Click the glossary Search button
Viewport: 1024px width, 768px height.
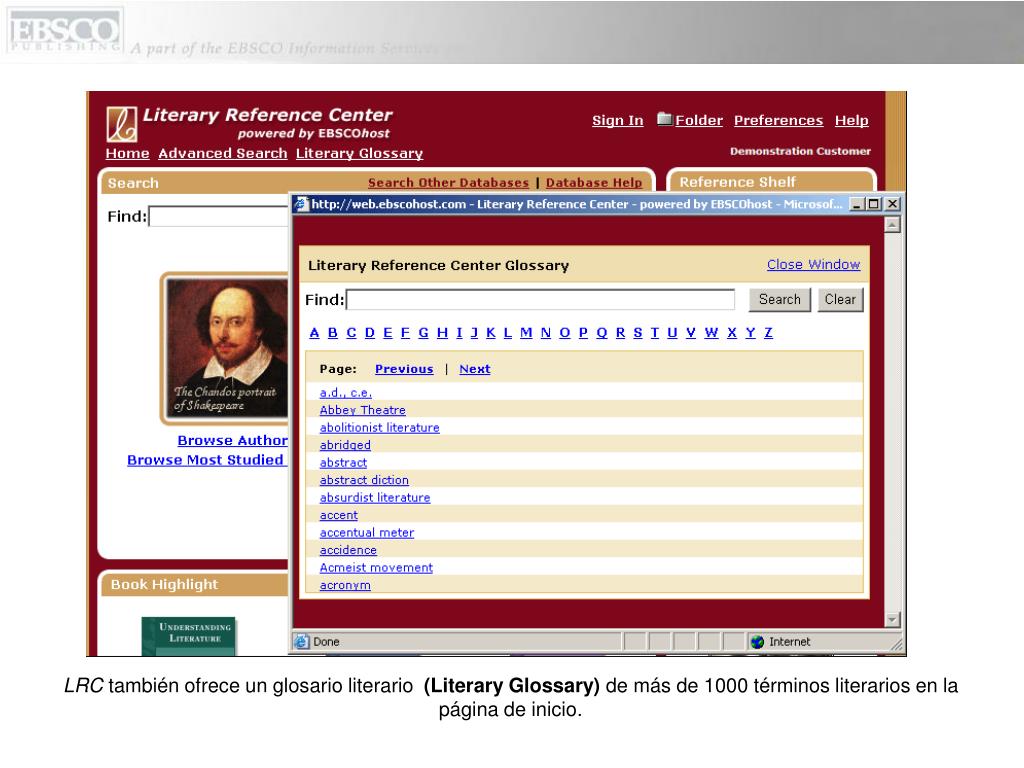coord(780,300)
